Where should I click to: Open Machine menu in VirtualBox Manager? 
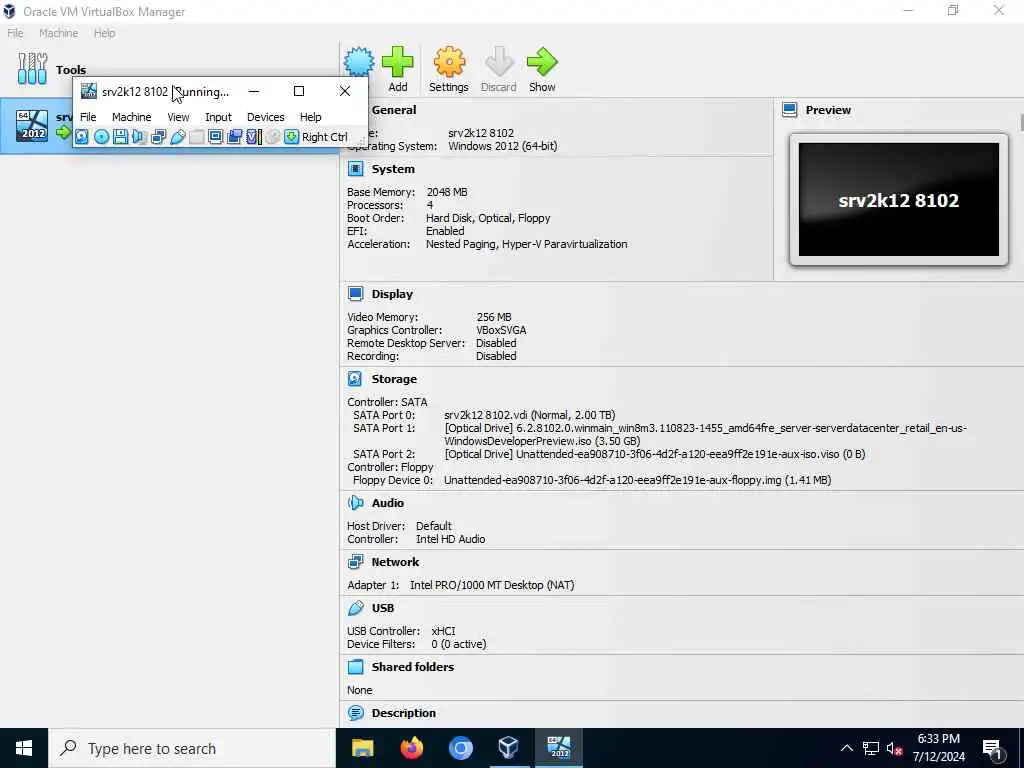pos(58,33)
